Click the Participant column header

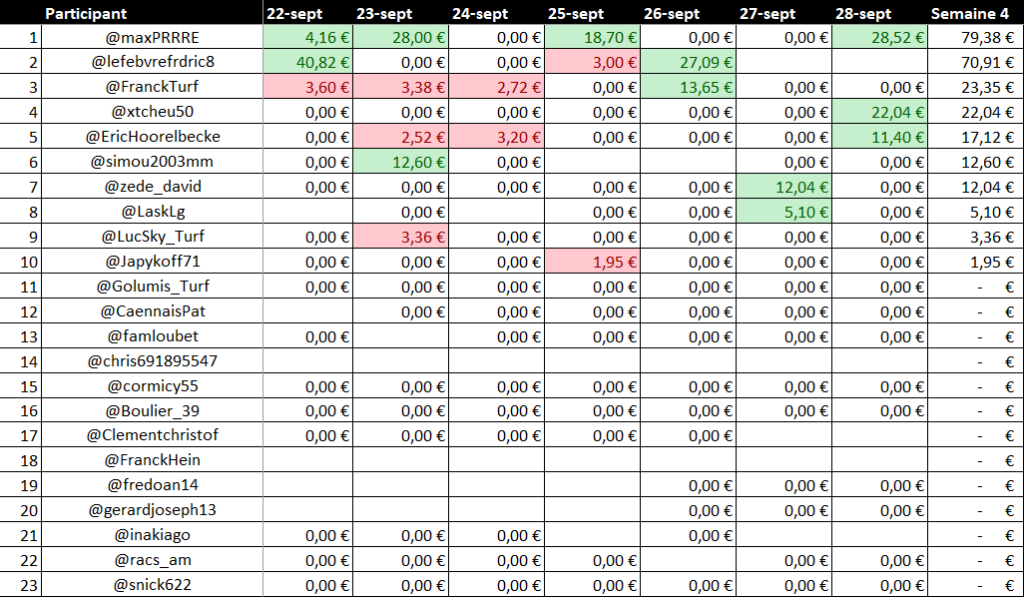[86, 14]
